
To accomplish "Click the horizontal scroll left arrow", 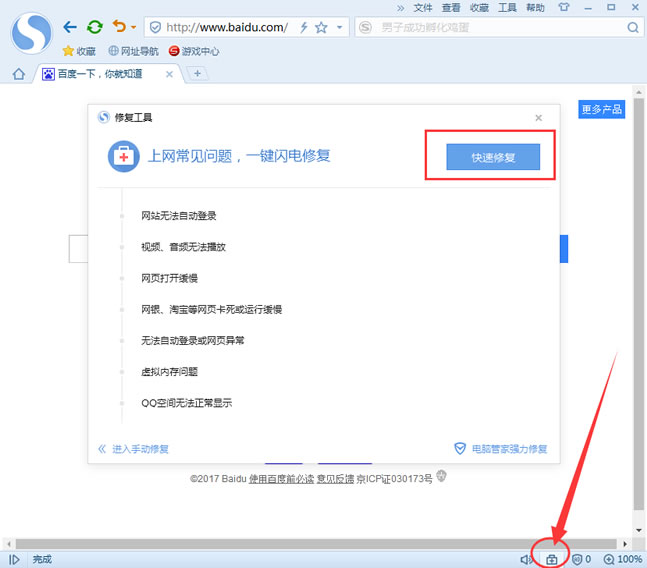I will [x=9, y=544].
